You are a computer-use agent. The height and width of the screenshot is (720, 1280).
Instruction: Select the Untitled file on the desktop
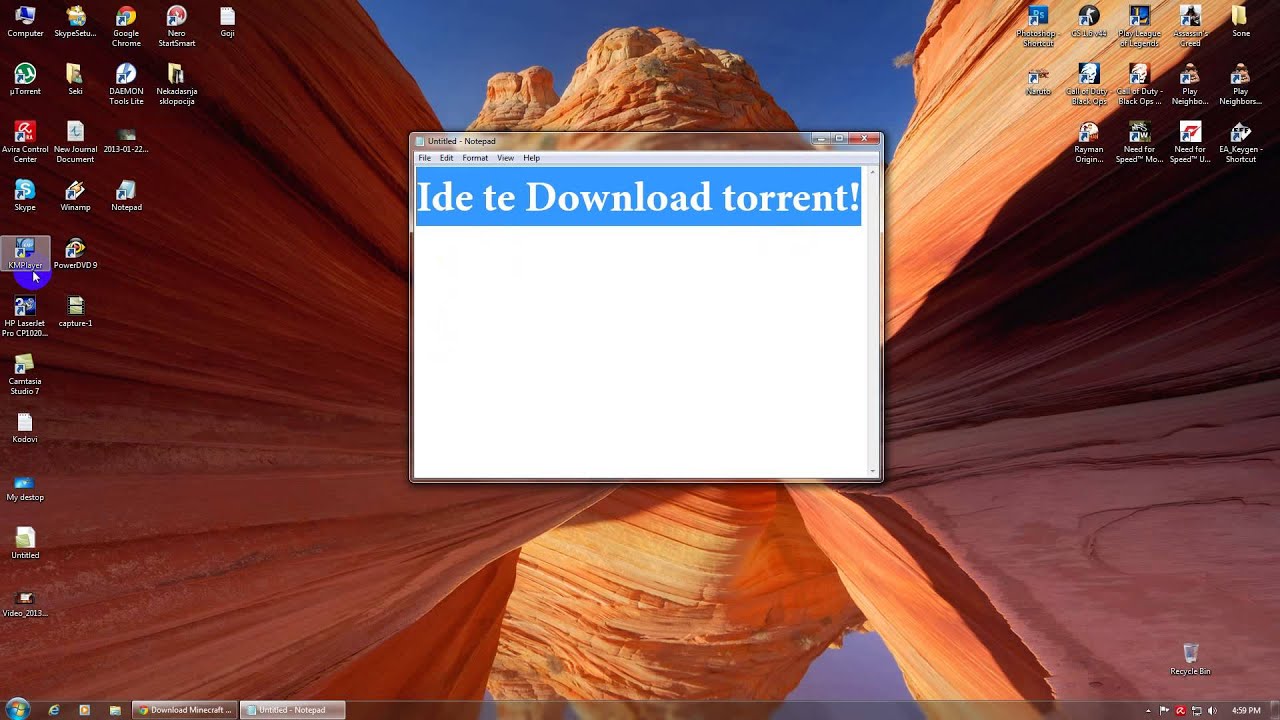click(25, 544)
